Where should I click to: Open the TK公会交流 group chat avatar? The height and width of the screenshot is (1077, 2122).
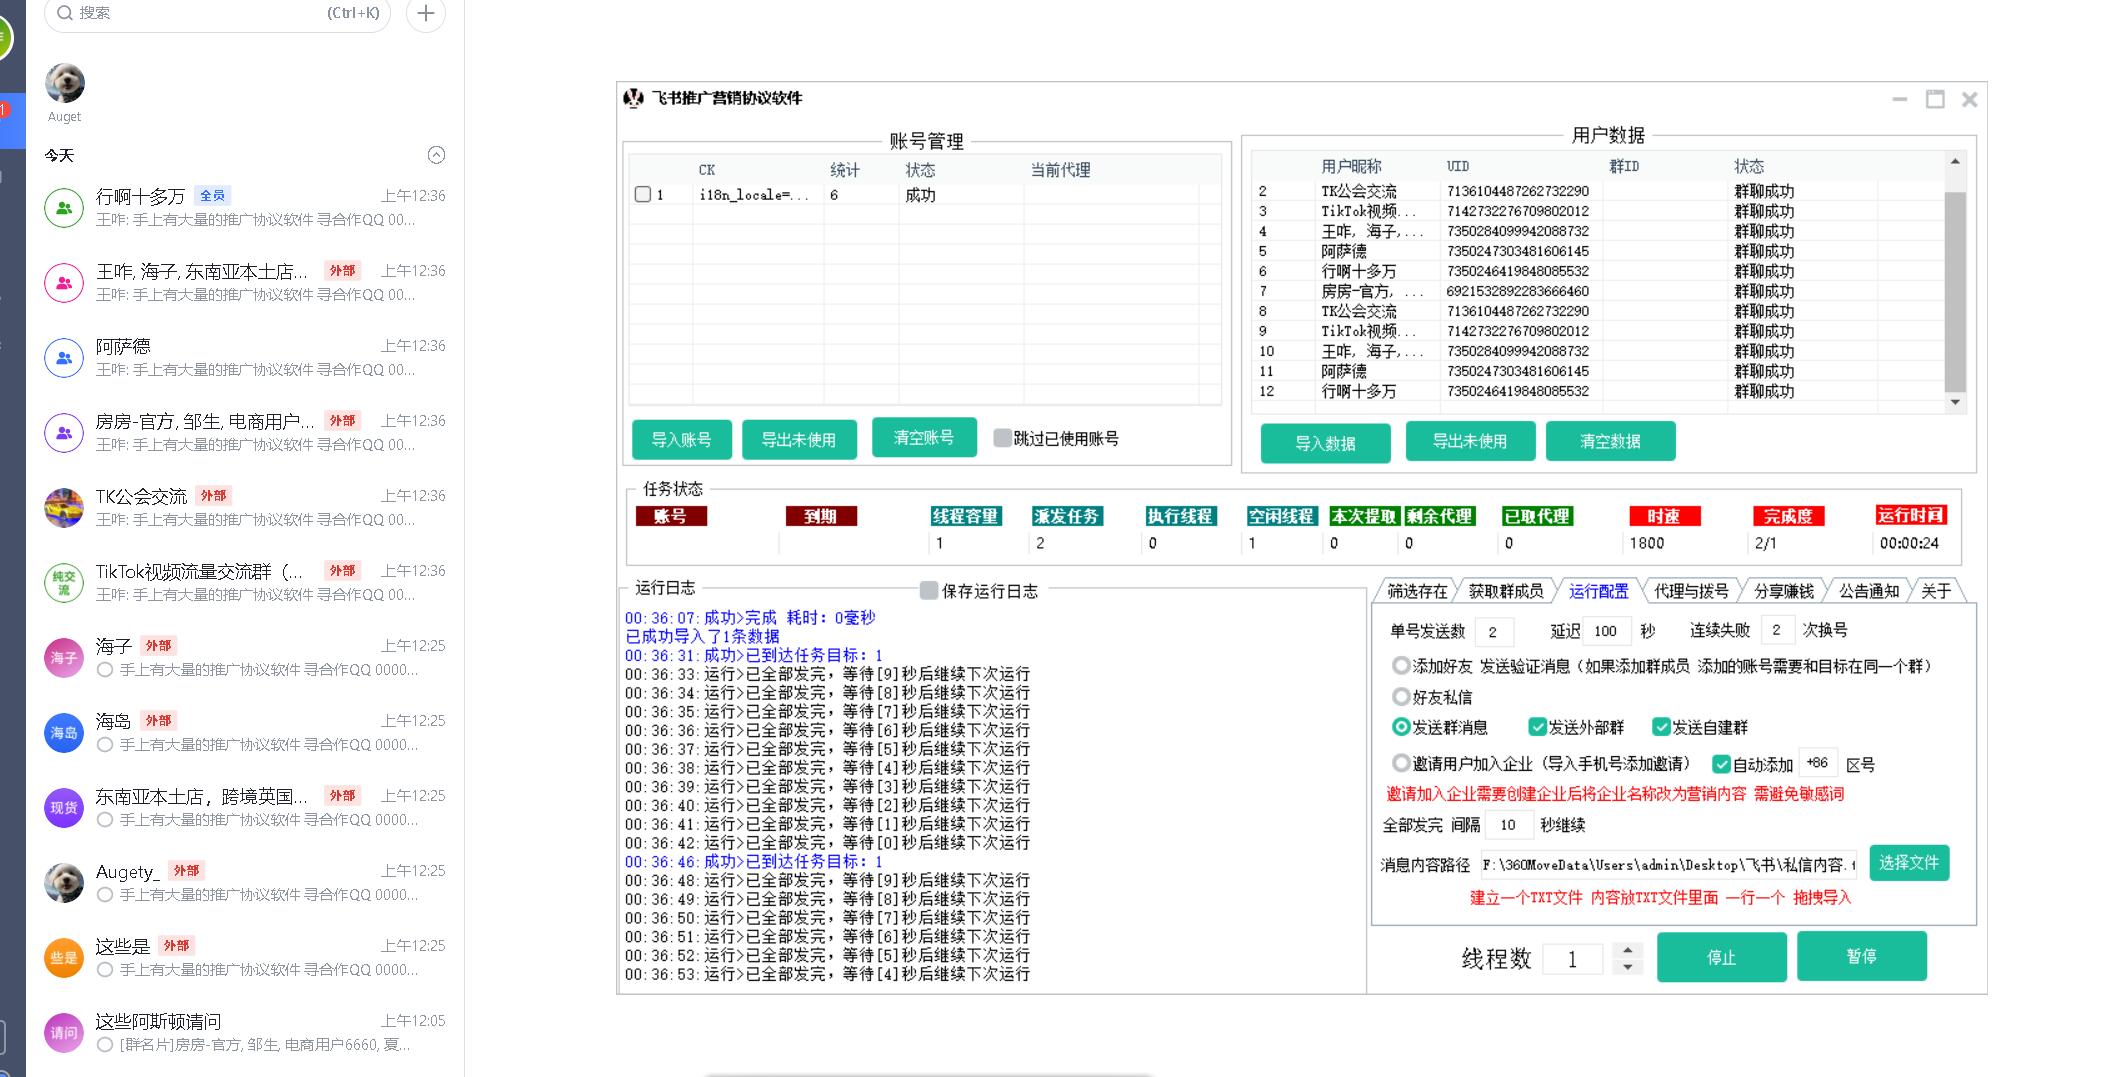pos(64,508)
